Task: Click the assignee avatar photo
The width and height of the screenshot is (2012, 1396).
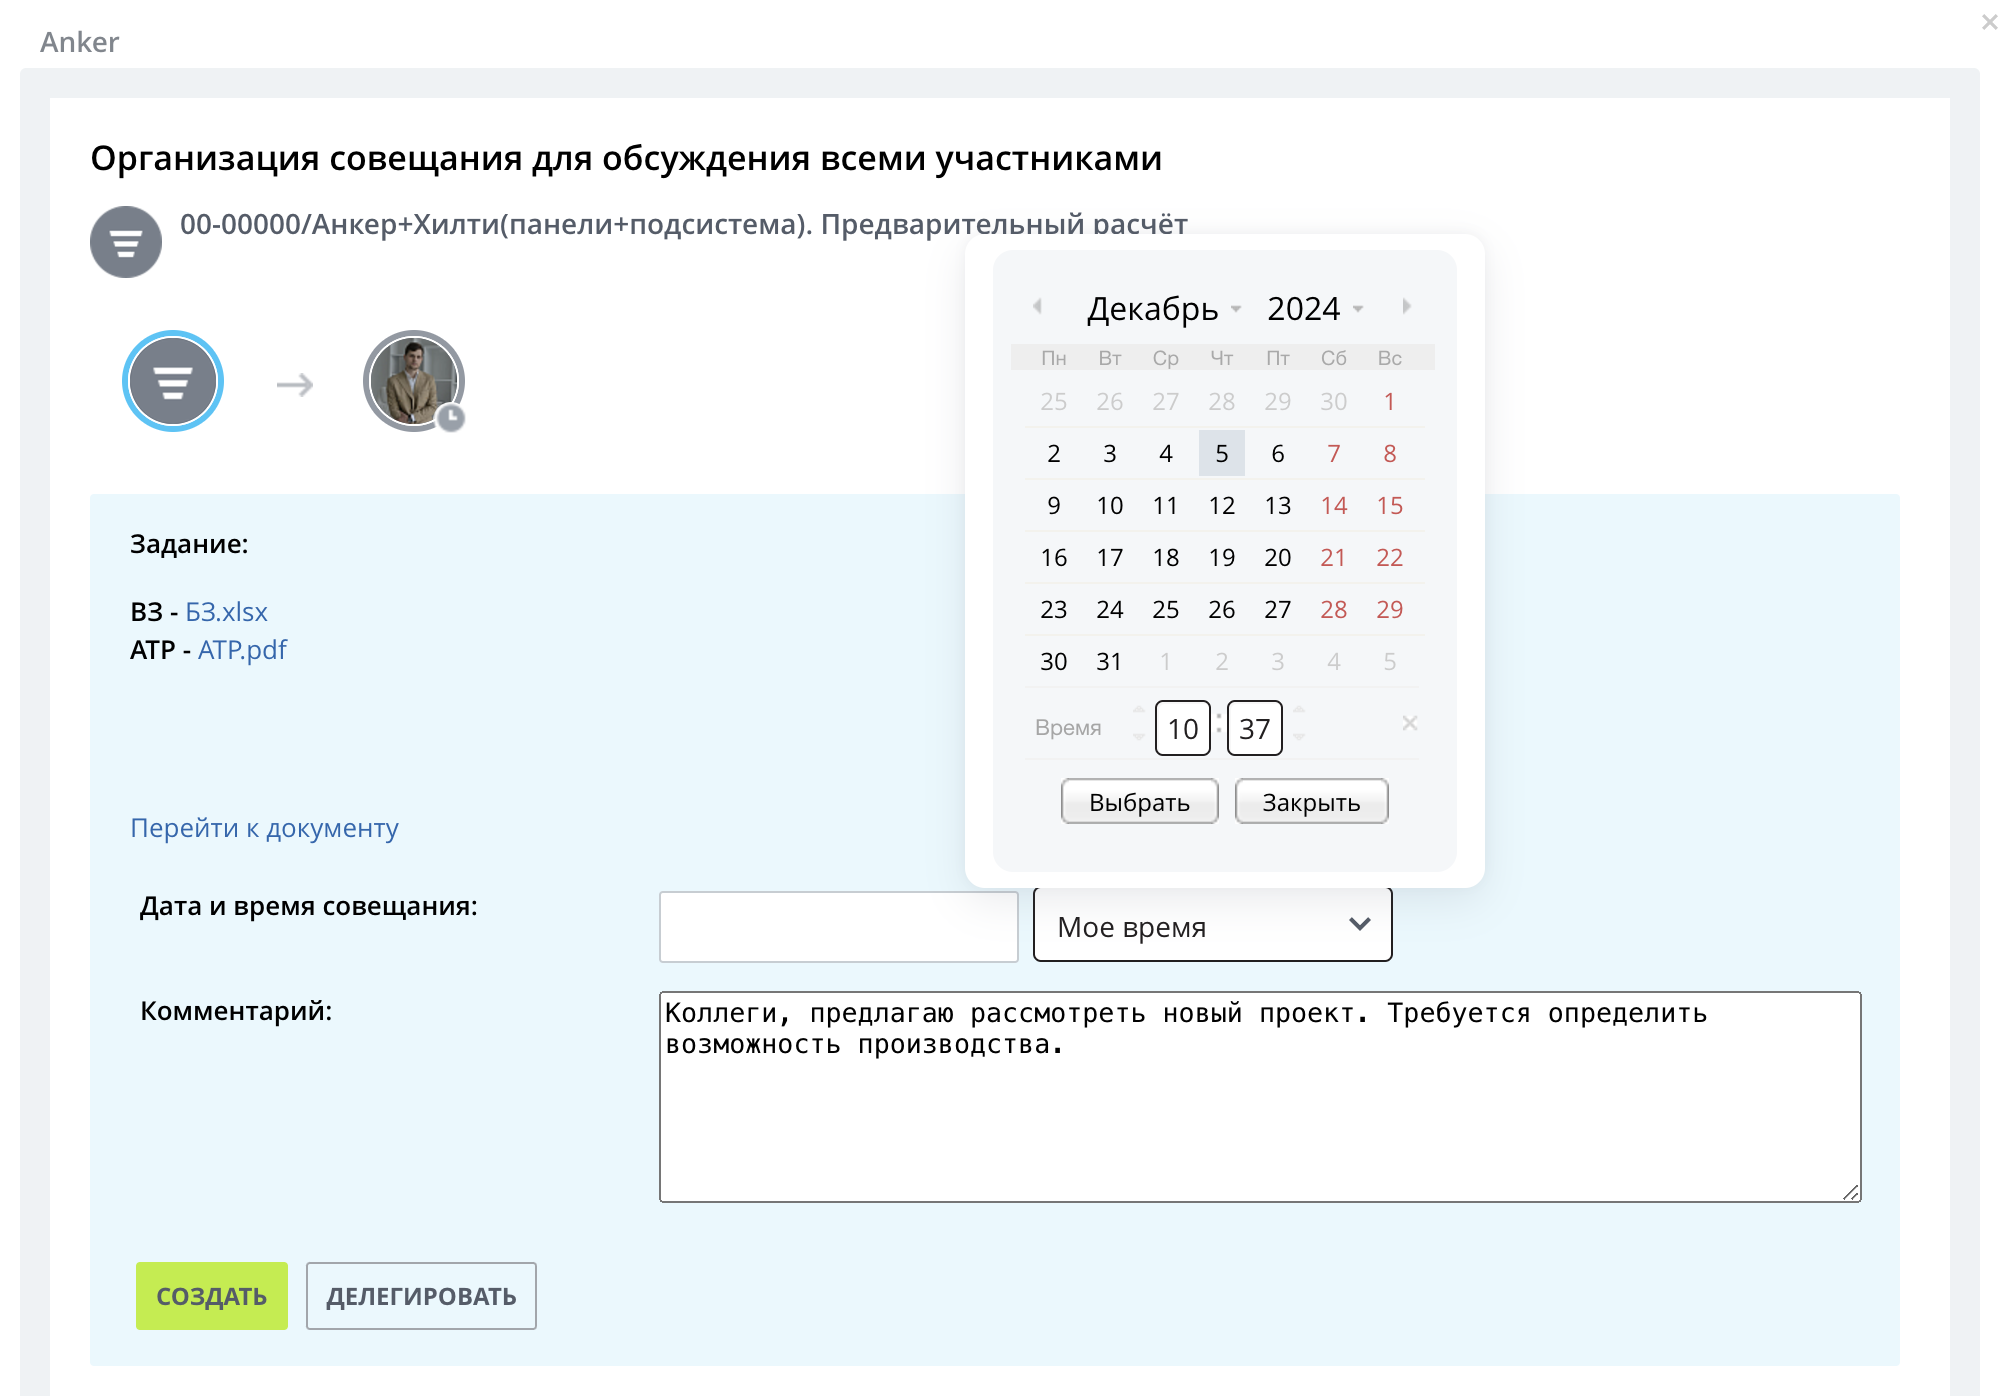Action: 413,381
